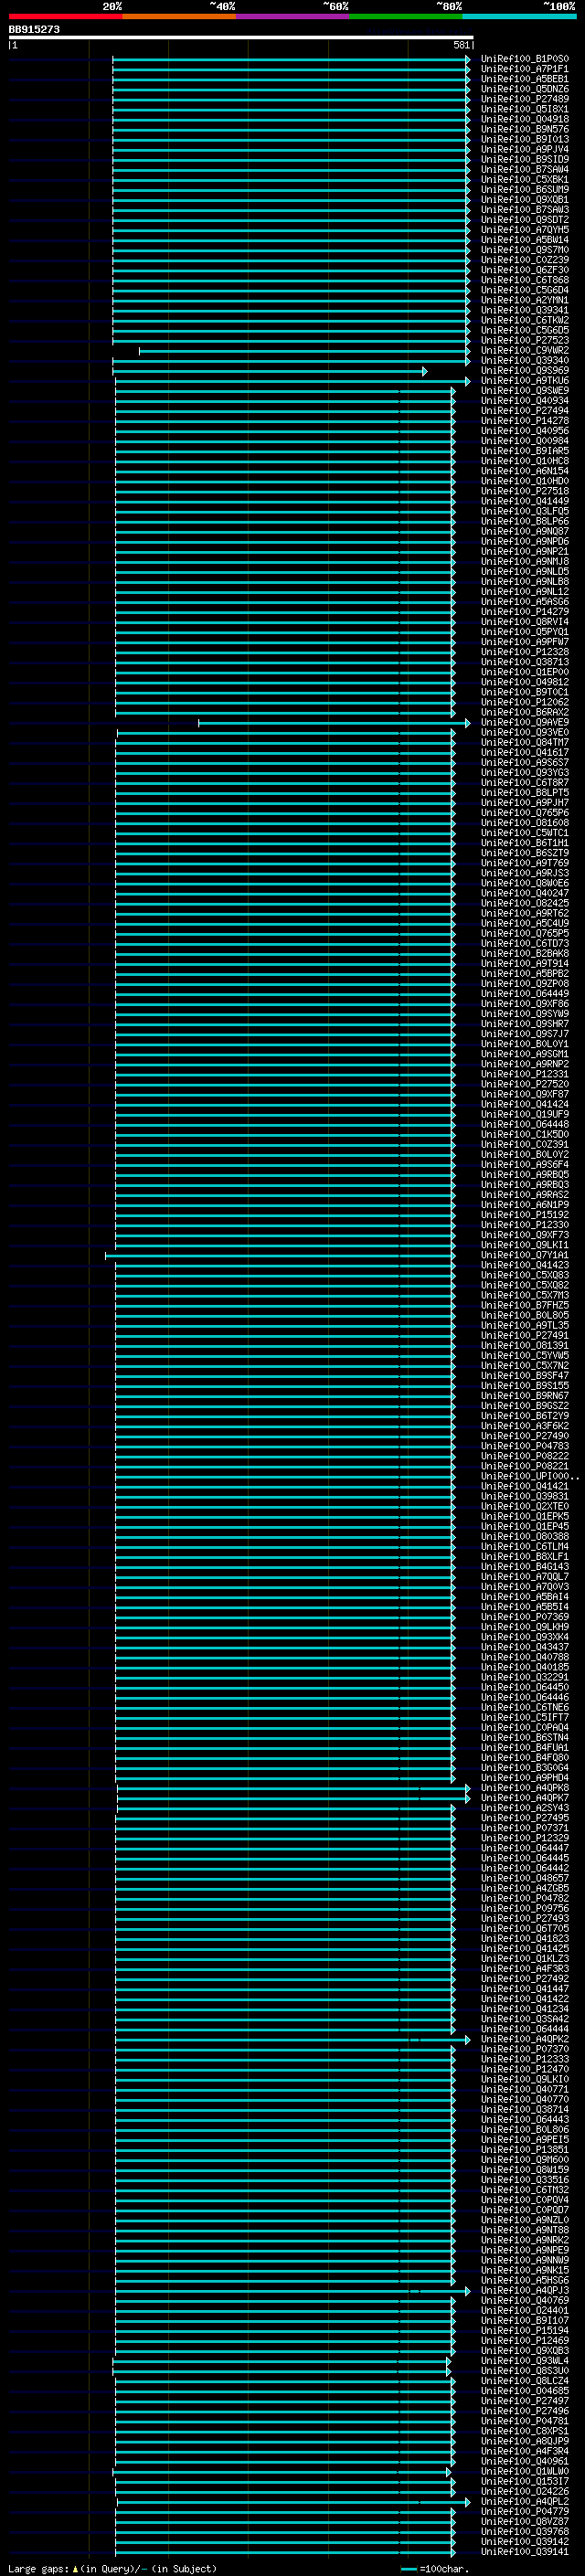
Task: Select the UniRef100_C8XPS1 label
Action: (x=525, y=2431)
